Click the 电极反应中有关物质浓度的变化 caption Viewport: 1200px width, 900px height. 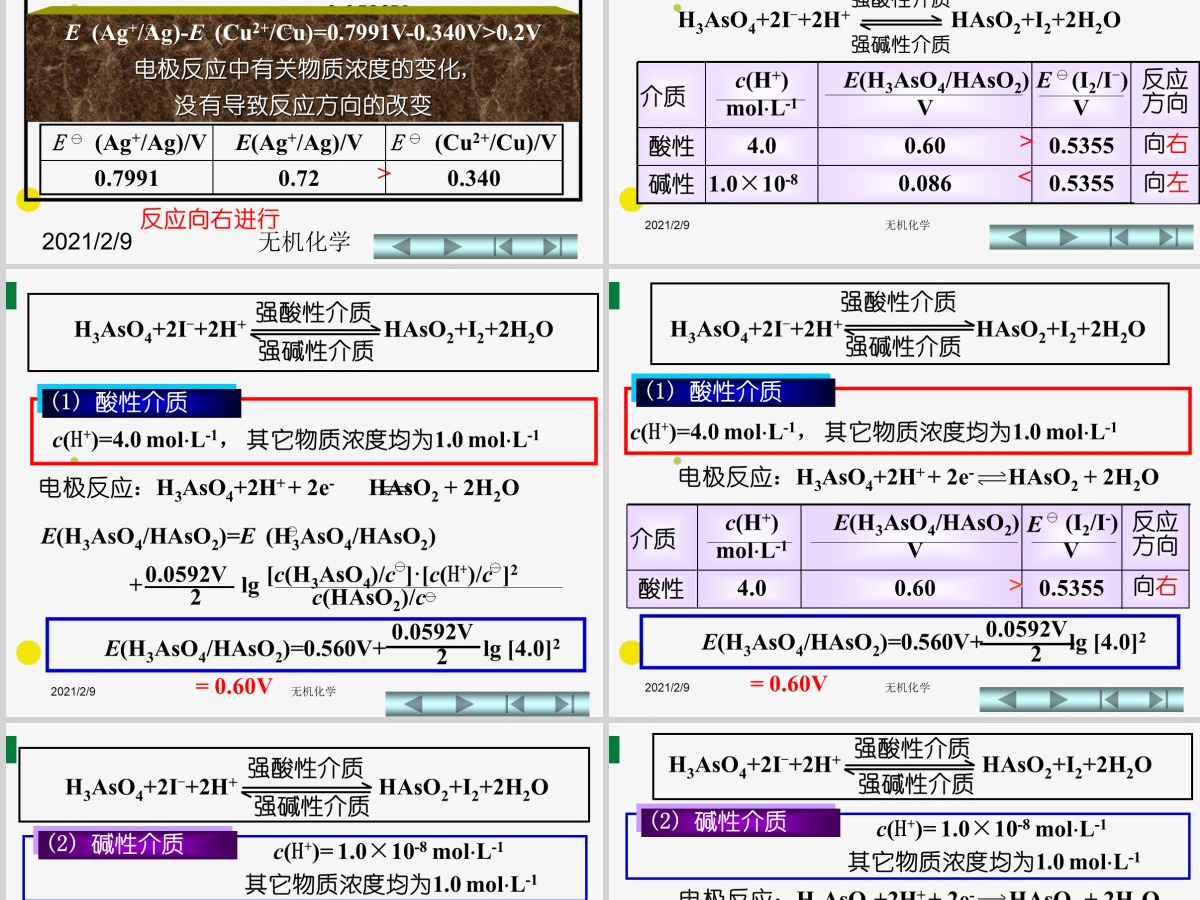(x=301, y=69)
